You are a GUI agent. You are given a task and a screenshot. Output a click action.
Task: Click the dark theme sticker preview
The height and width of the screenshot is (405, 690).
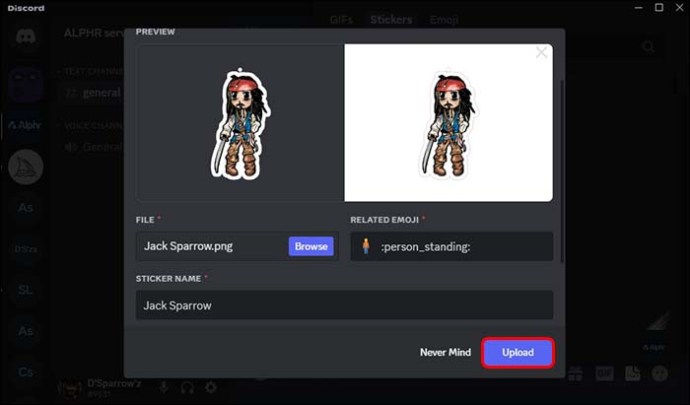point(240,123)
